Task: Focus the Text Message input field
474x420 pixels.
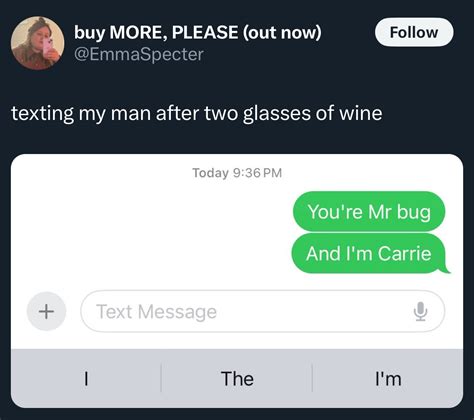Action: [x=262, y=311]
